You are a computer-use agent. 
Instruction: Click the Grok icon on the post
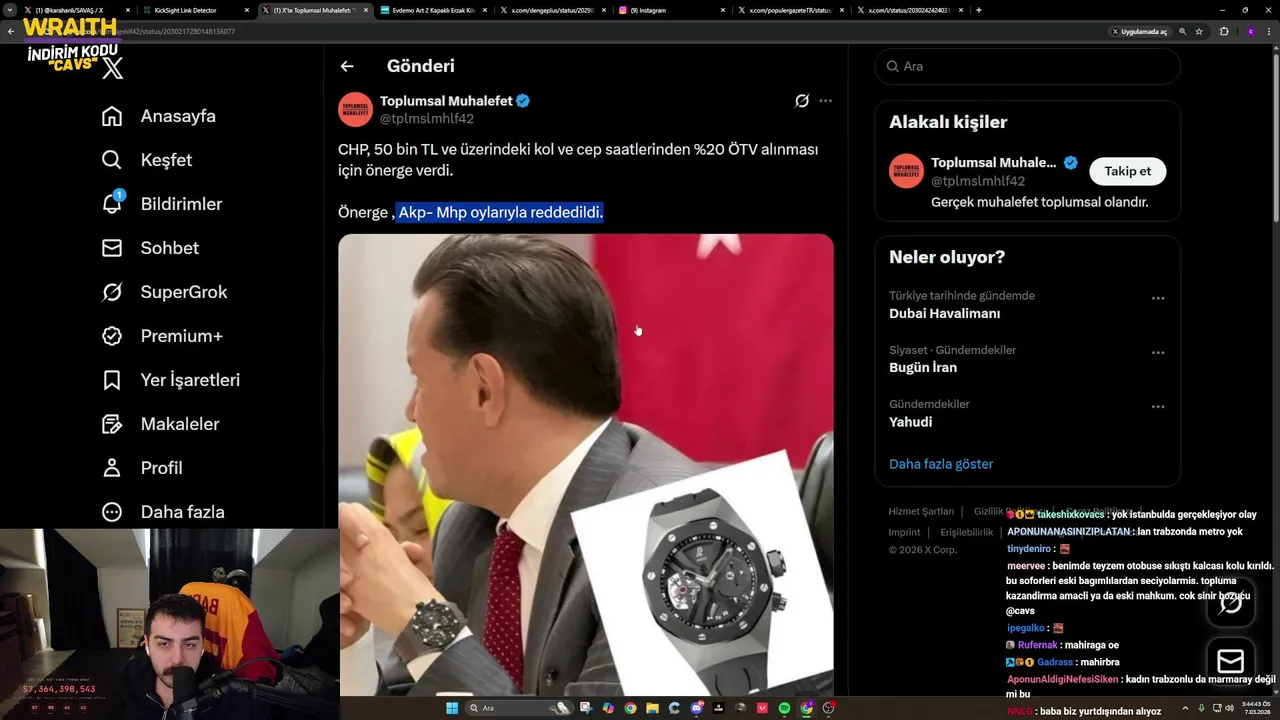[801, 101]
